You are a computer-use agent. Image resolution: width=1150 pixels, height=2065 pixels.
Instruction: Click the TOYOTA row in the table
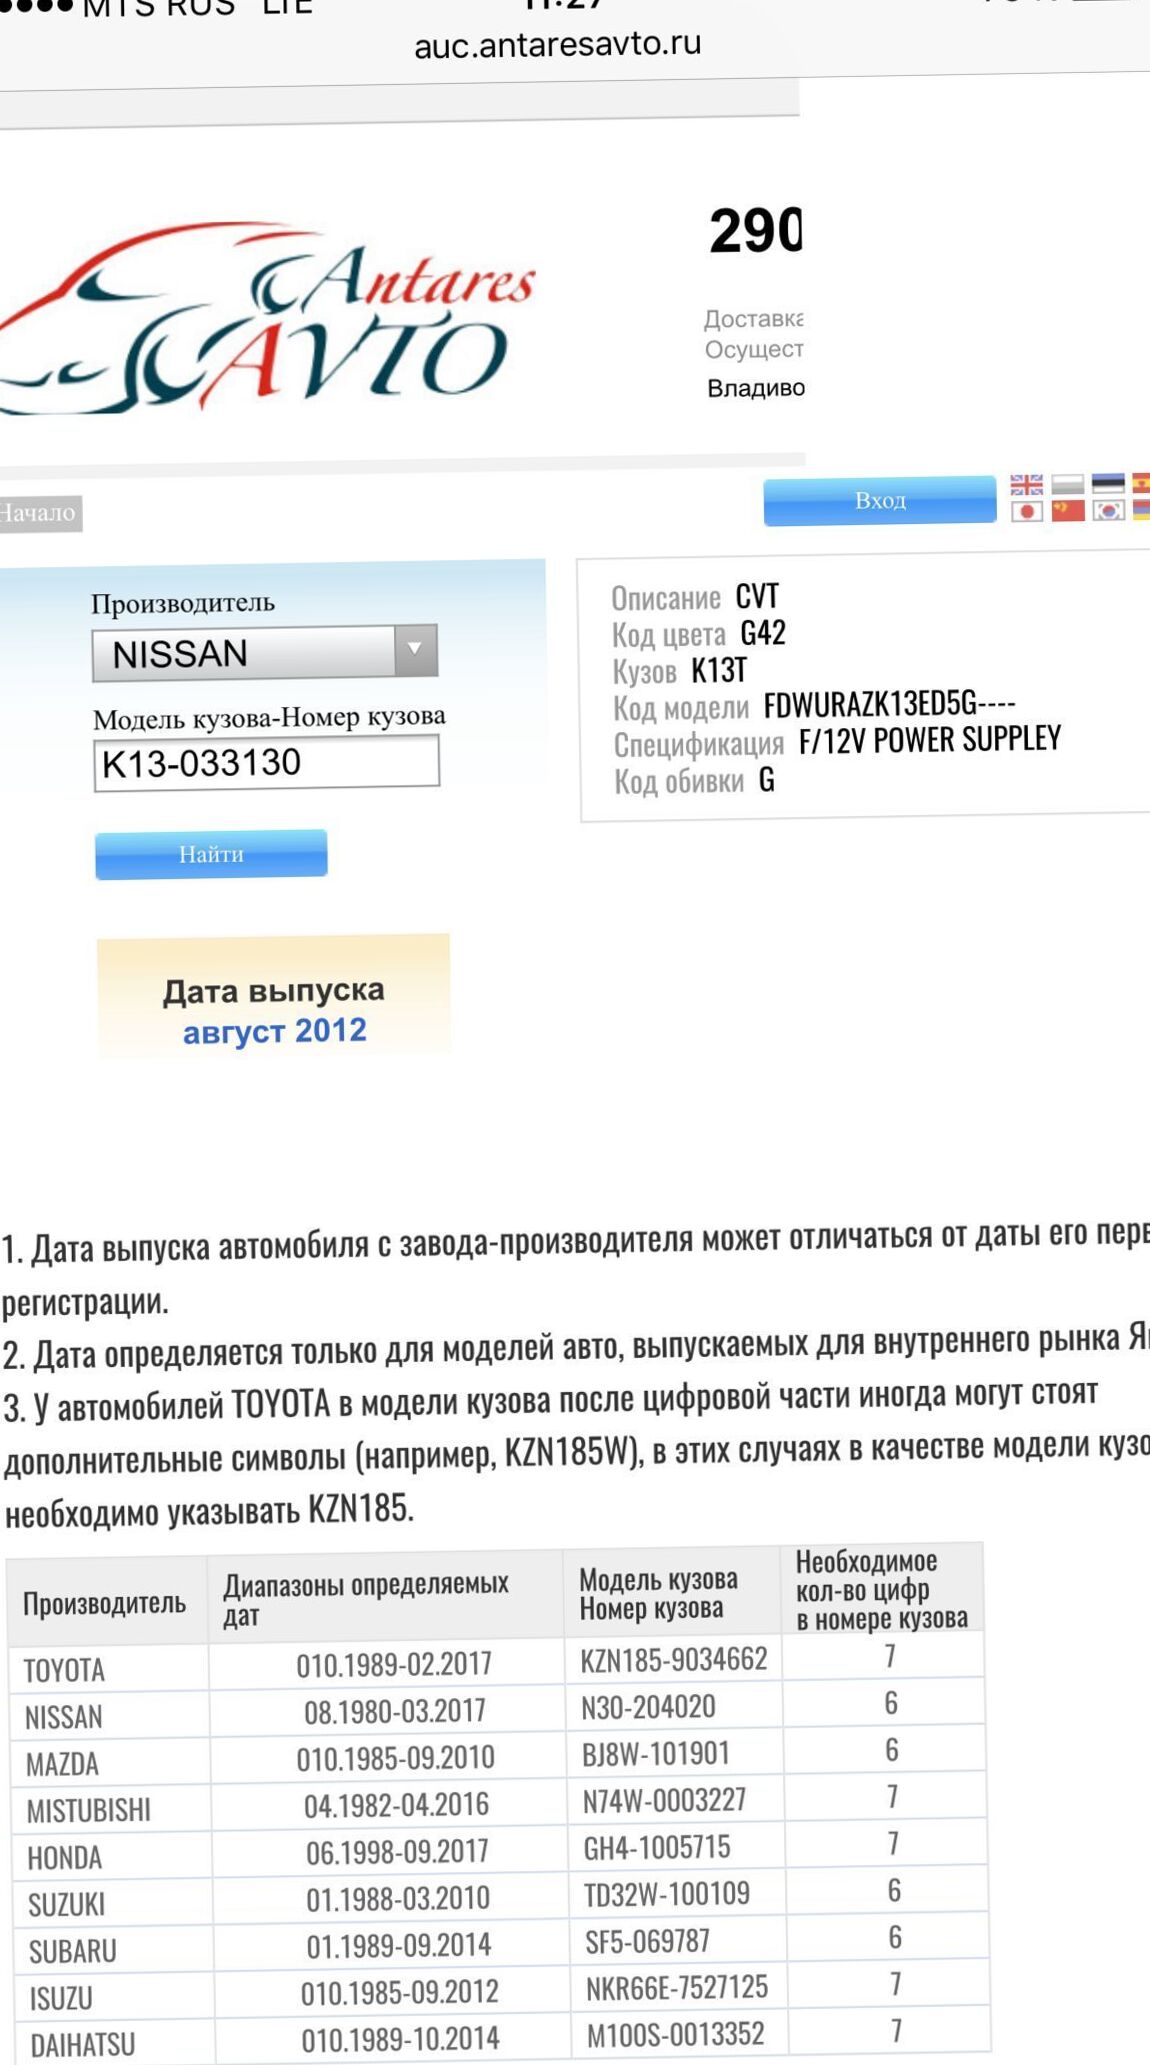[498, 1663]
